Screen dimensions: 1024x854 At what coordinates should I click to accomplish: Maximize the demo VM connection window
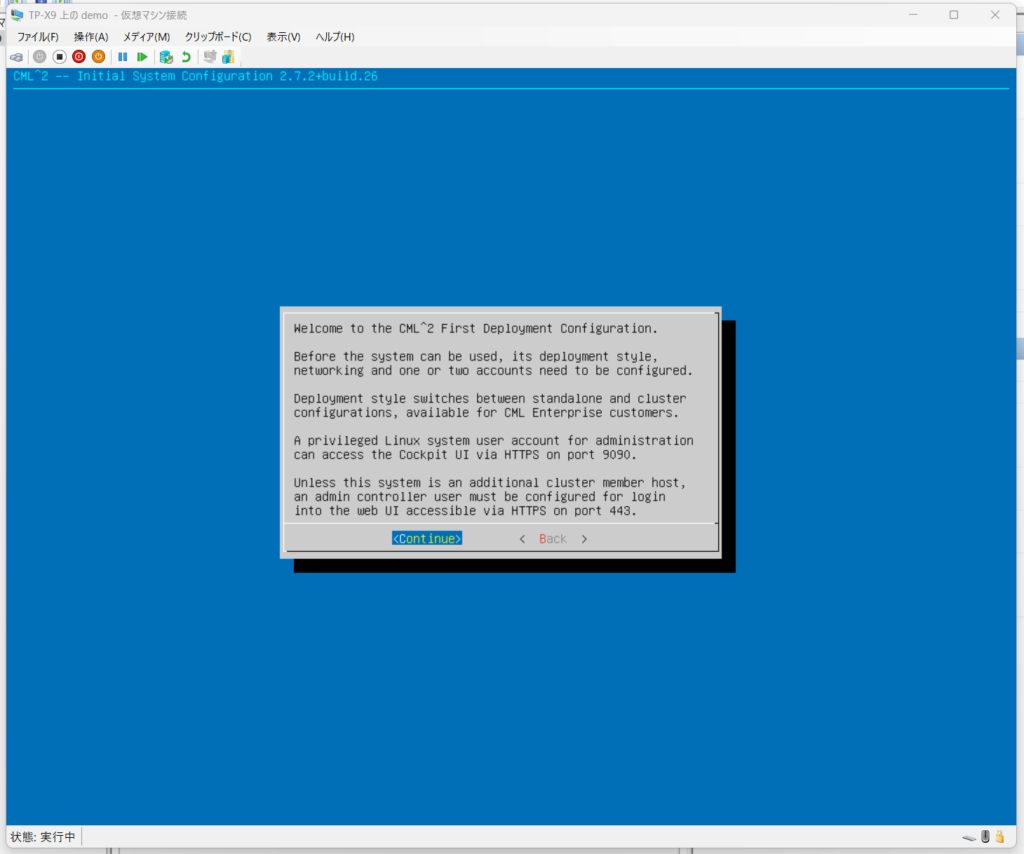(x=953, y=14)
